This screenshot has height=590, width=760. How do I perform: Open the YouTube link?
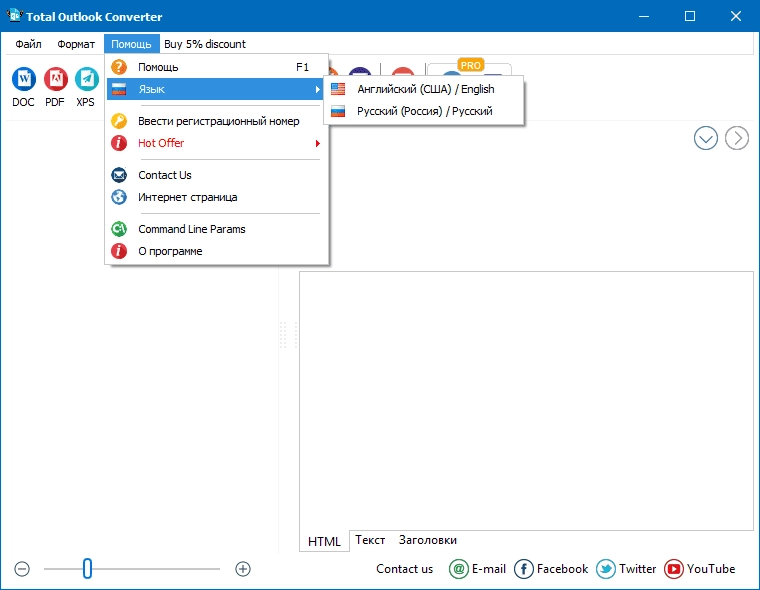click(x=700, y=569)
